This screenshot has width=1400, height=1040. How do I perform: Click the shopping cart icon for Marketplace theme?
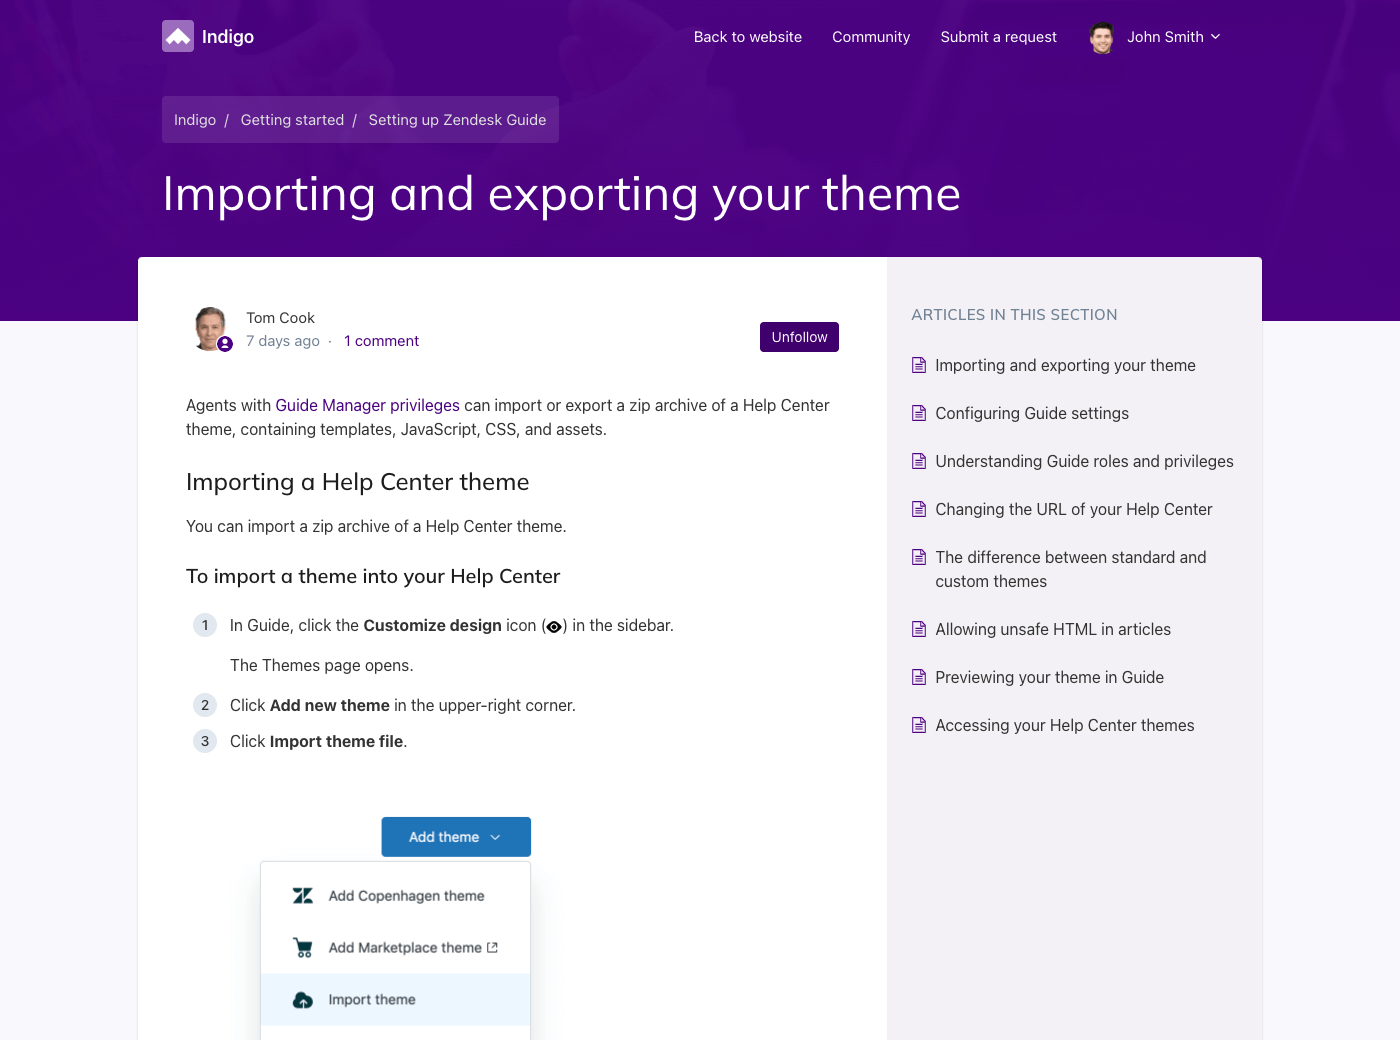303,948
